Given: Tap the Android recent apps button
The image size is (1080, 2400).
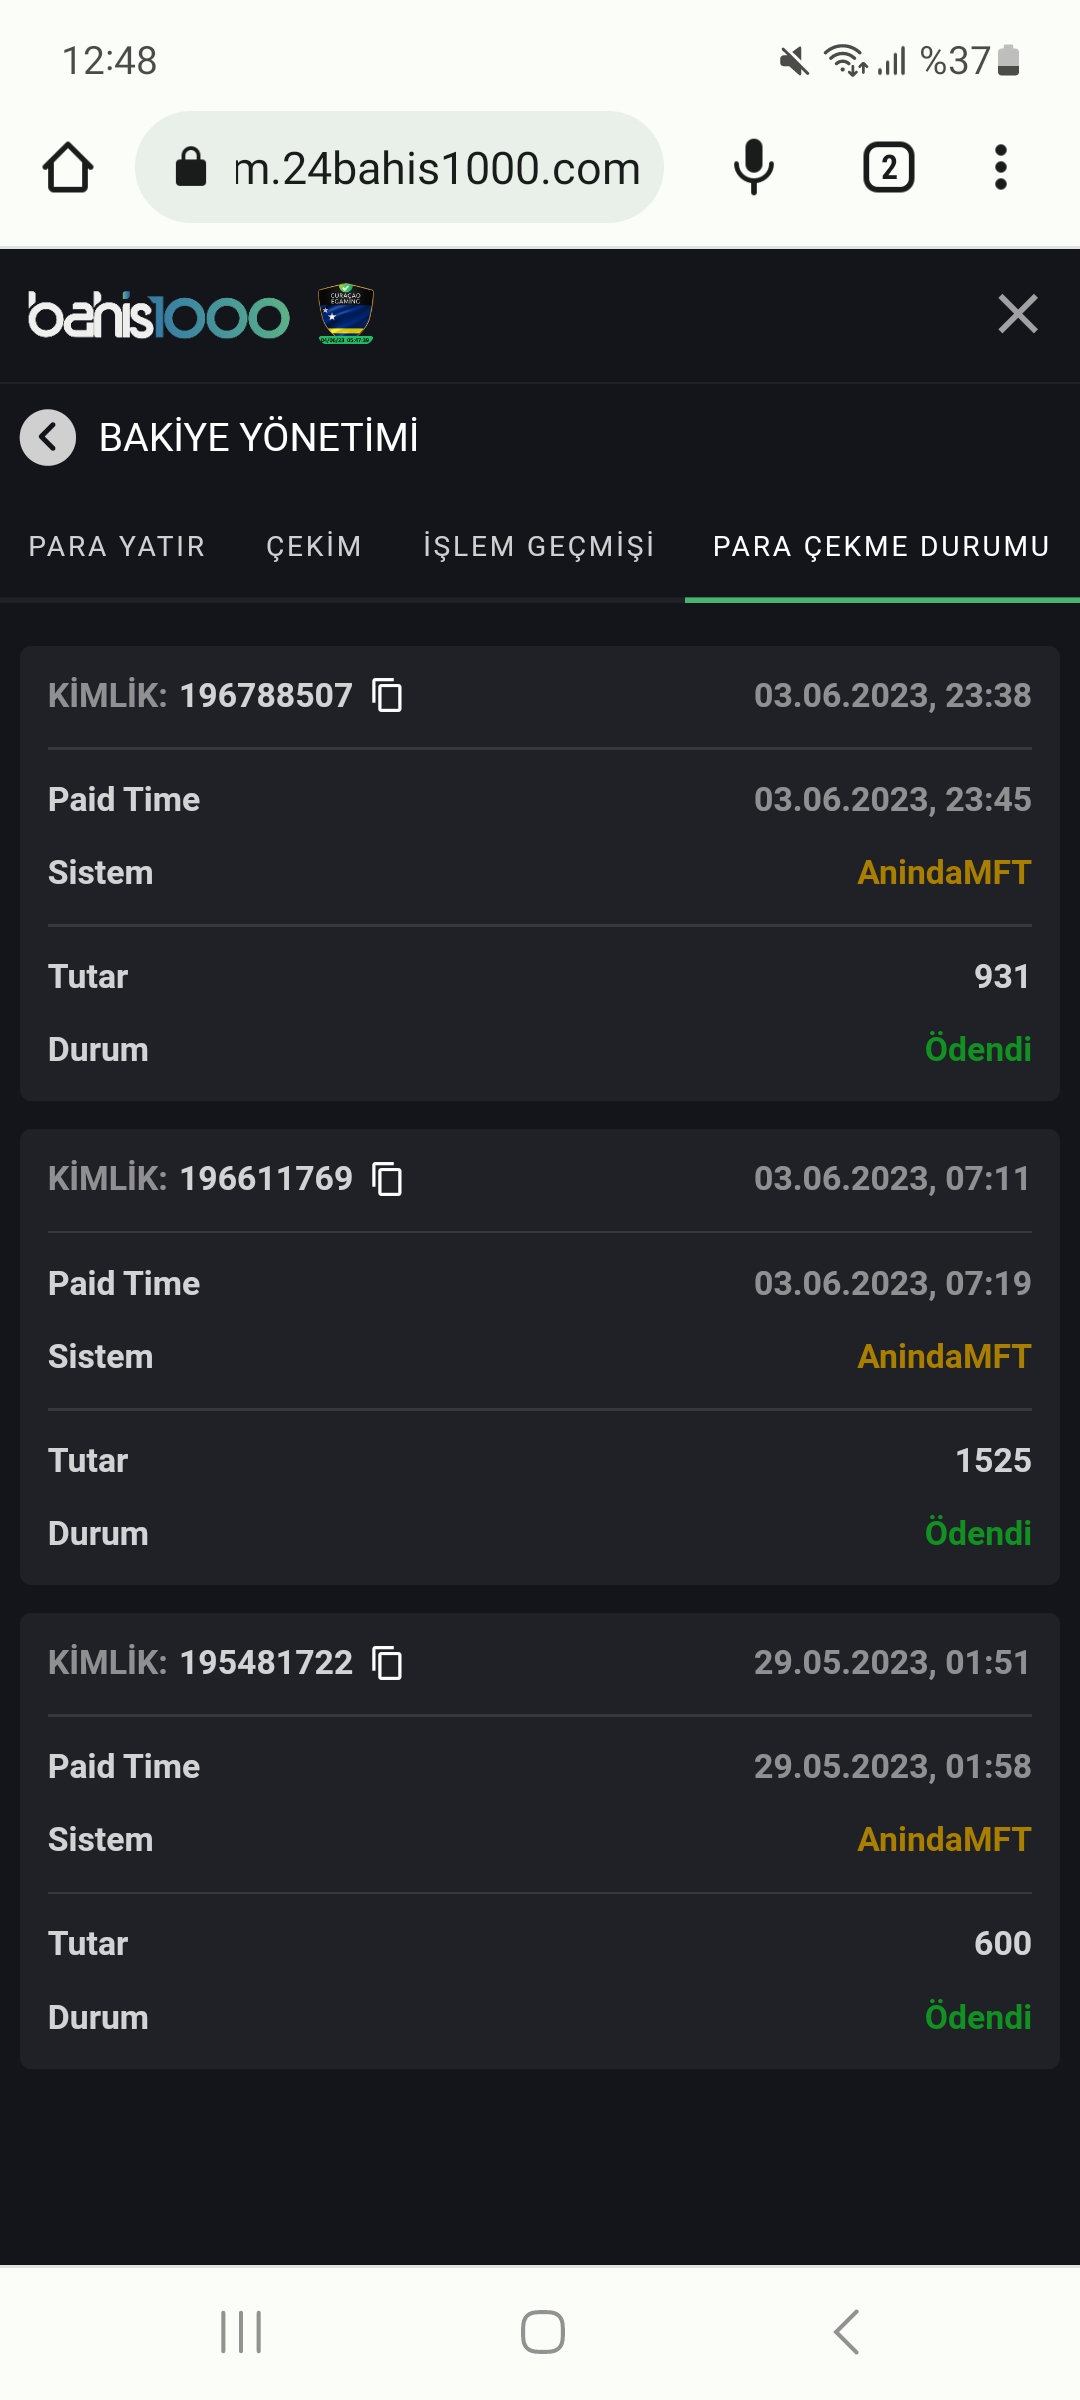Looking at the screenshot, I should (x=241, y=2332).
